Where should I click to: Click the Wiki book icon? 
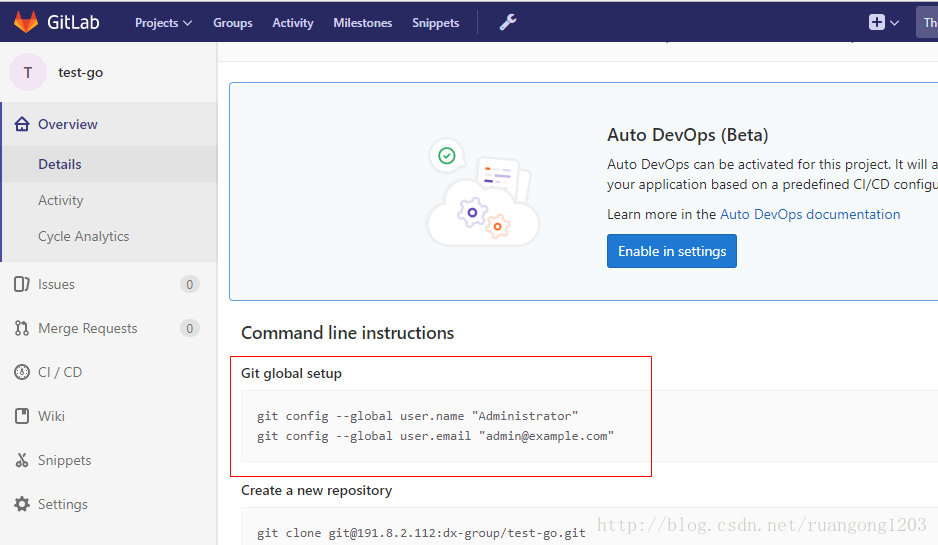point(22,416)
